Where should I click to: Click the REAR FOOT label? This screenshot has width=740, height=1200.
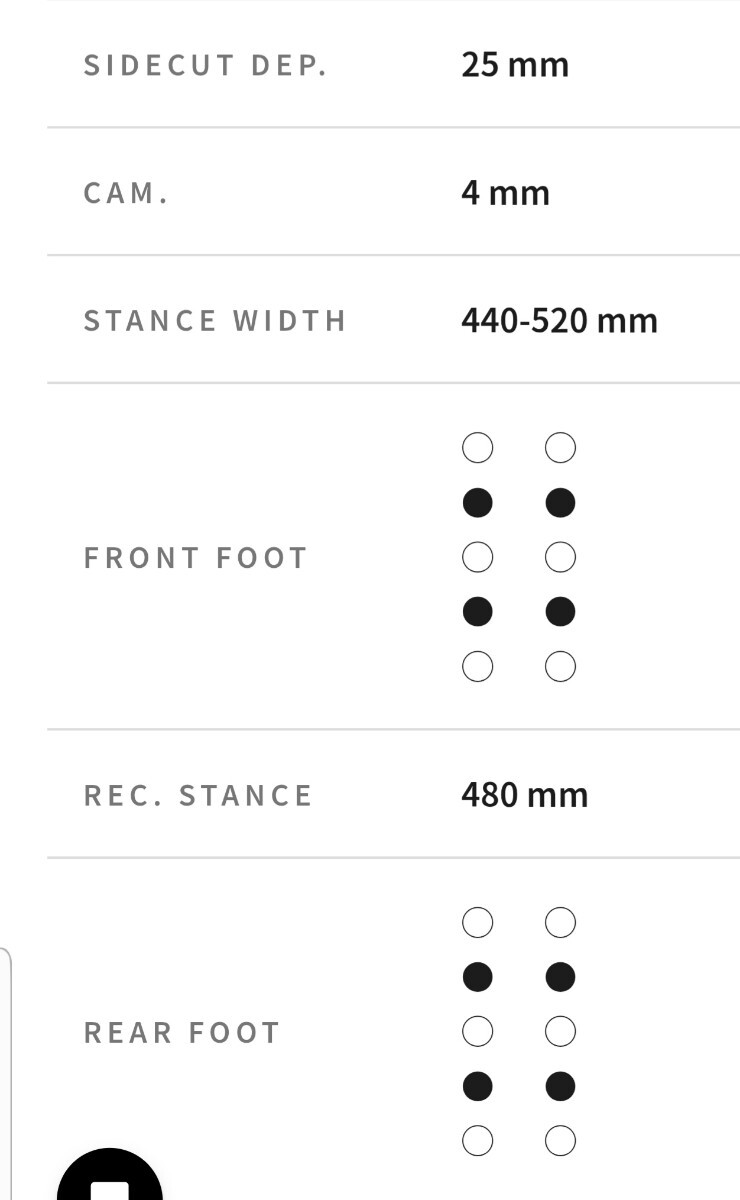pos(182,1033)
